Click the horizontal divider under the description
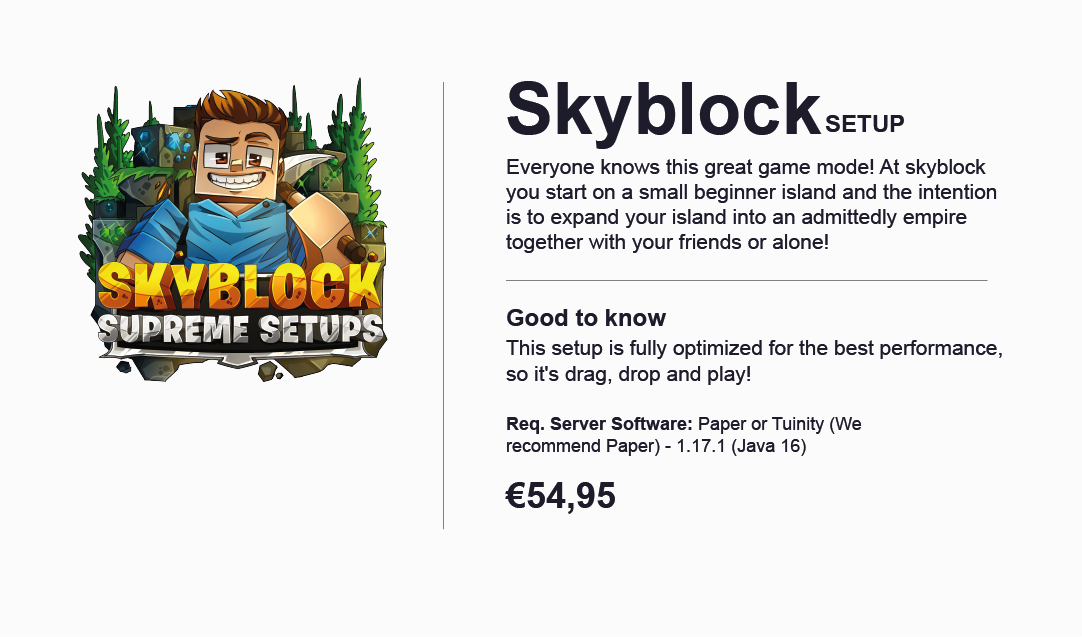 747,281
